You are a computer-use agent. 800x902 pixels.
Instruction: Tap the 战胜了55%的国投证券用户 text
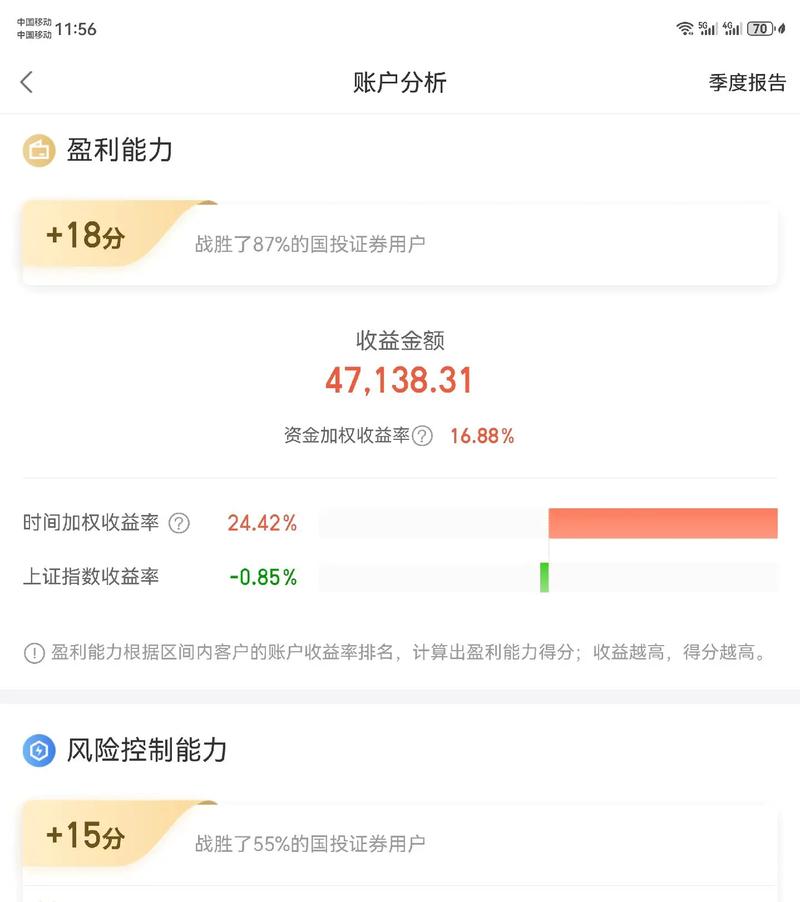(x=310, y=844)
